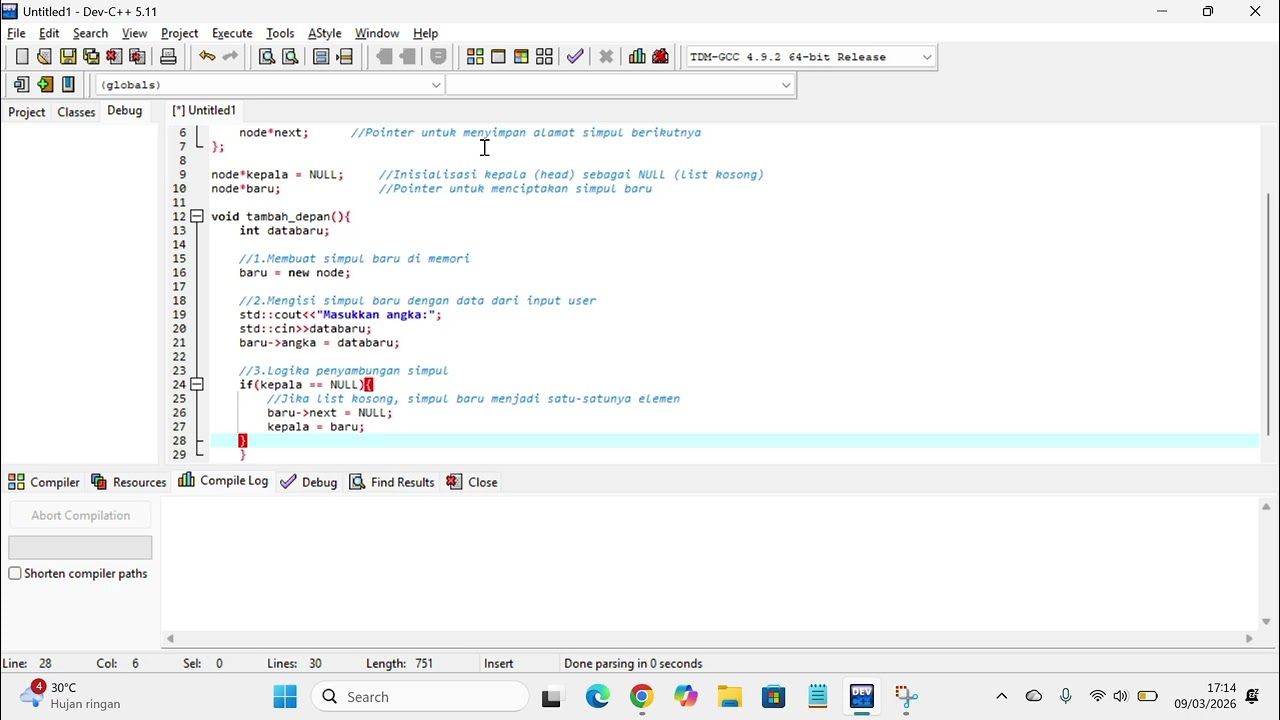Click the Windows Start button
This screenshot has width=1280, height=720.
[285, 697]
